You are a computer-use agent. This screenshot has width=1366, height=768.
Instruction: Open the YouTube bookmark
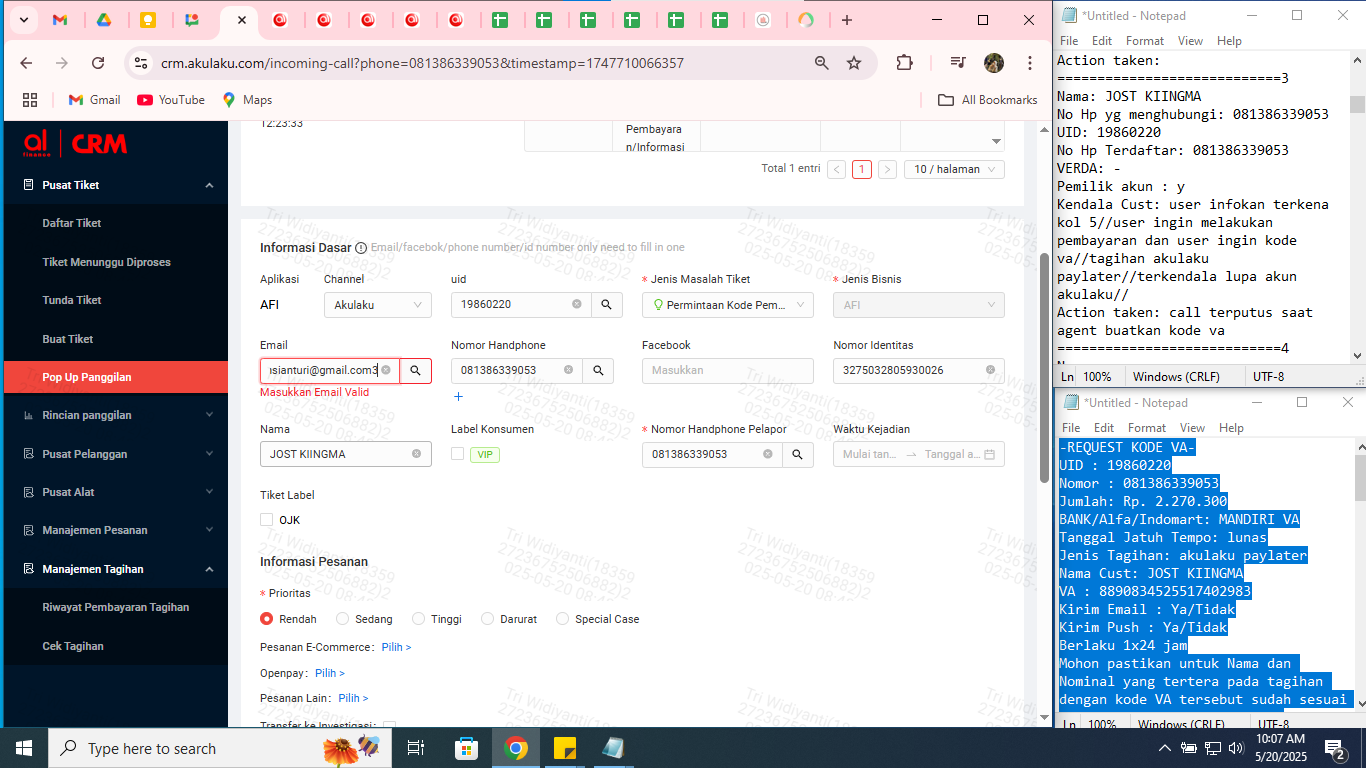click(x=171, y=100)
